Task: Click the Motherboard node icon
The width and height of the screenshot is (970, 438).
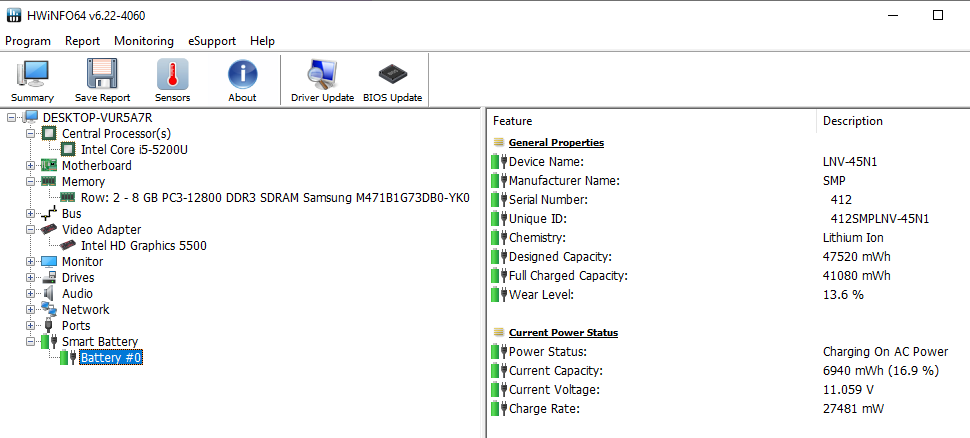Action: (48, 165)
